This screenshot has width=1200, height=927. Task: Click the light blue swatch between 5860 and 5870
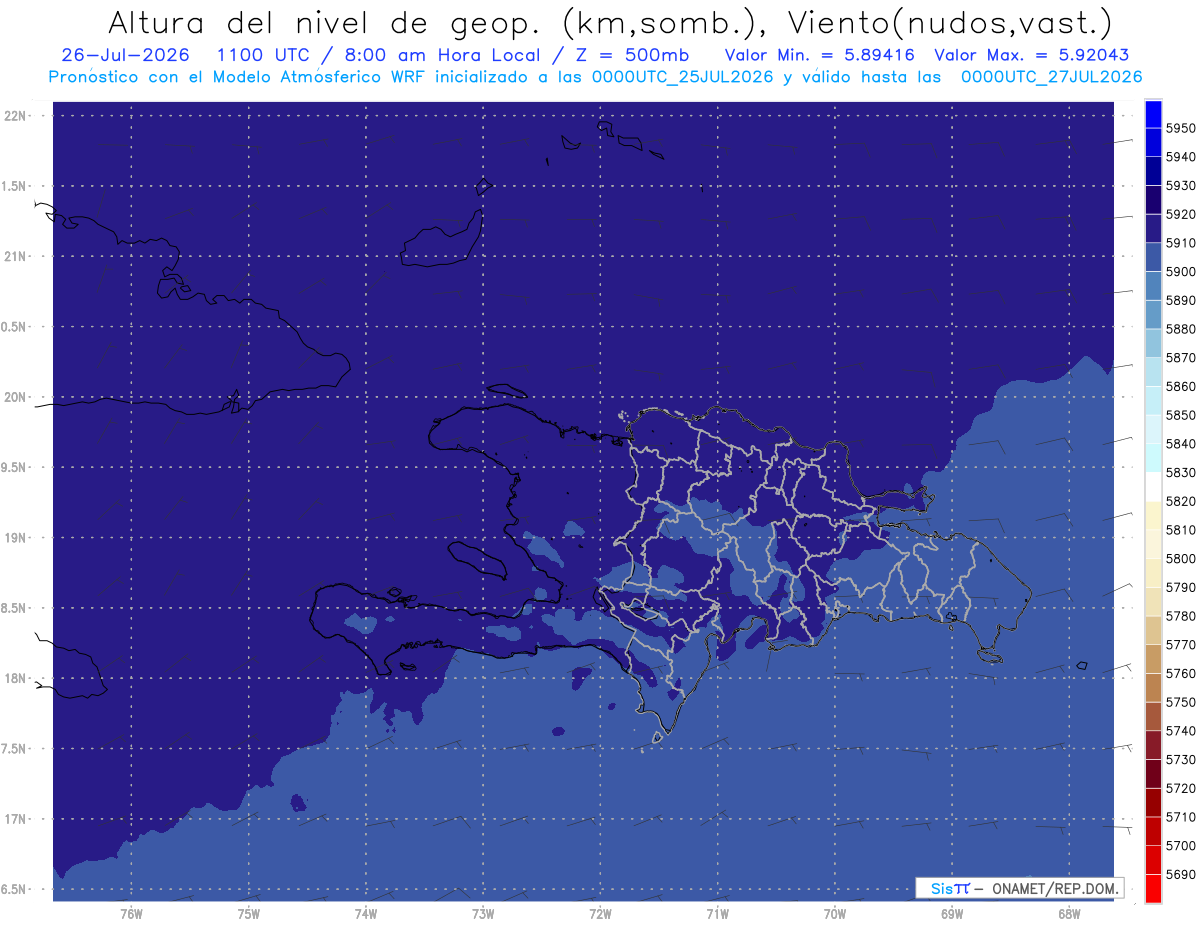coord(1153,372)
